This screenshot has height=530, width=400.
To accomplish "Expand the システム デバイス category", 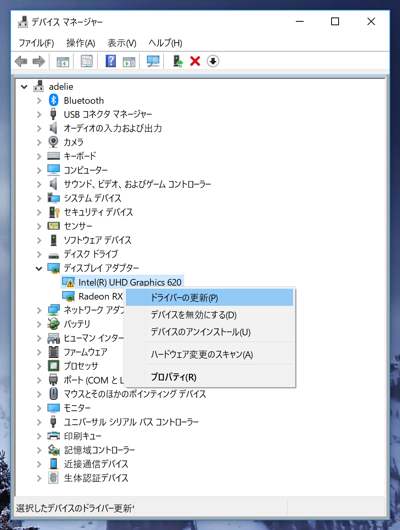I will 39,198.
